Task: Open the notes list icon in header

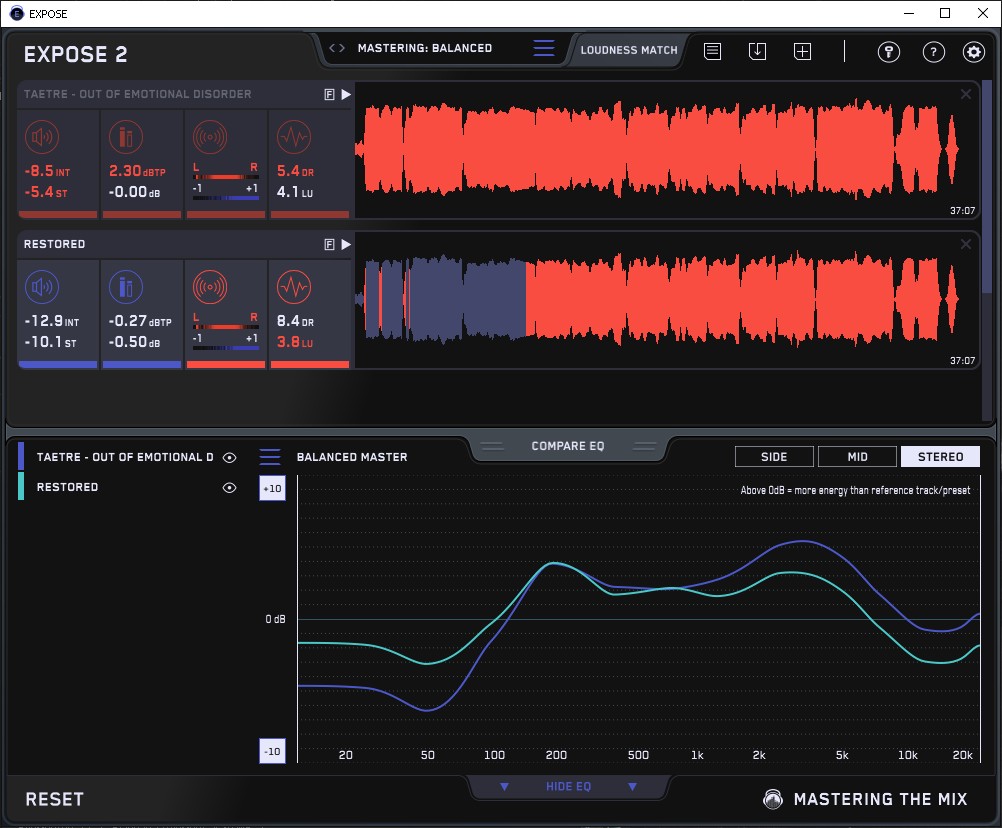Action: pyautogui.click(x=713, y=51)
